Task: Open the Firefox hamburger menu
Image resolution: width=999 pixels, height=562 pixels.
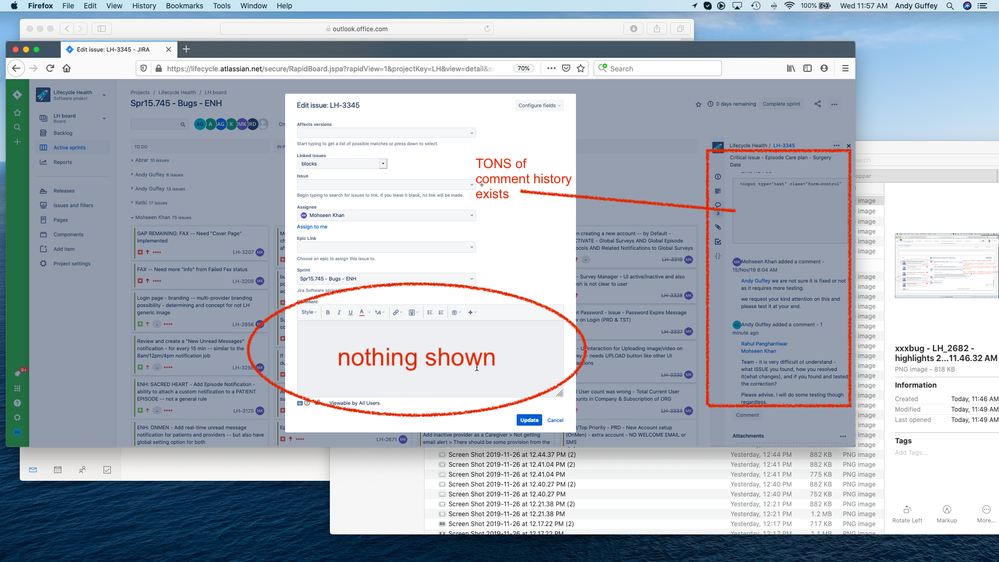Action: tap(845, 69)
